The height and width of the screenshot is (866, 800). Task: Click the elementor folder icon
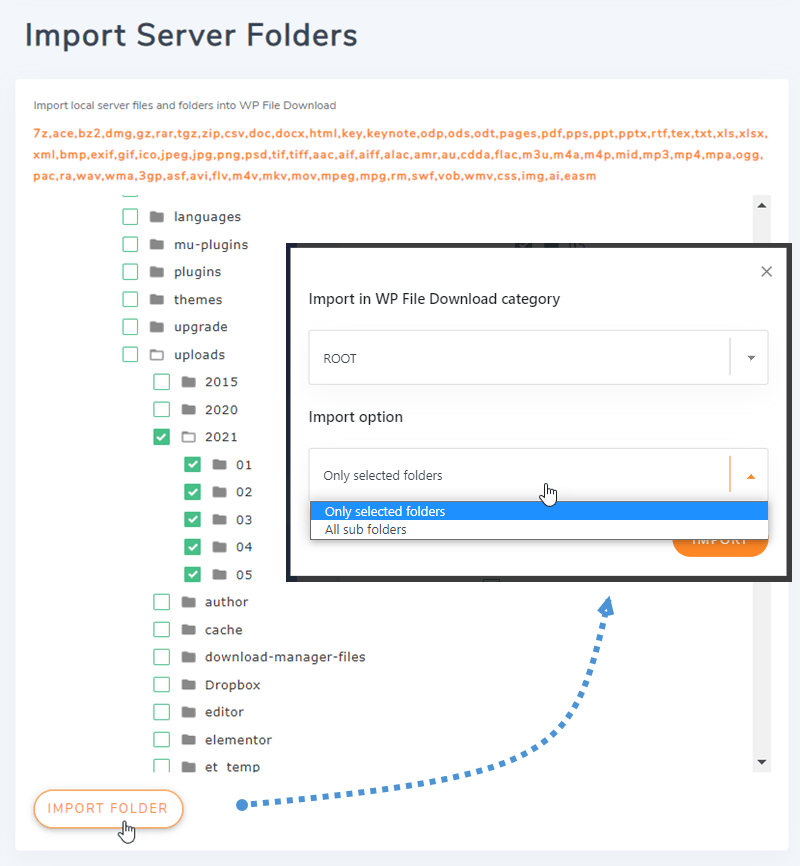point(188,740)
